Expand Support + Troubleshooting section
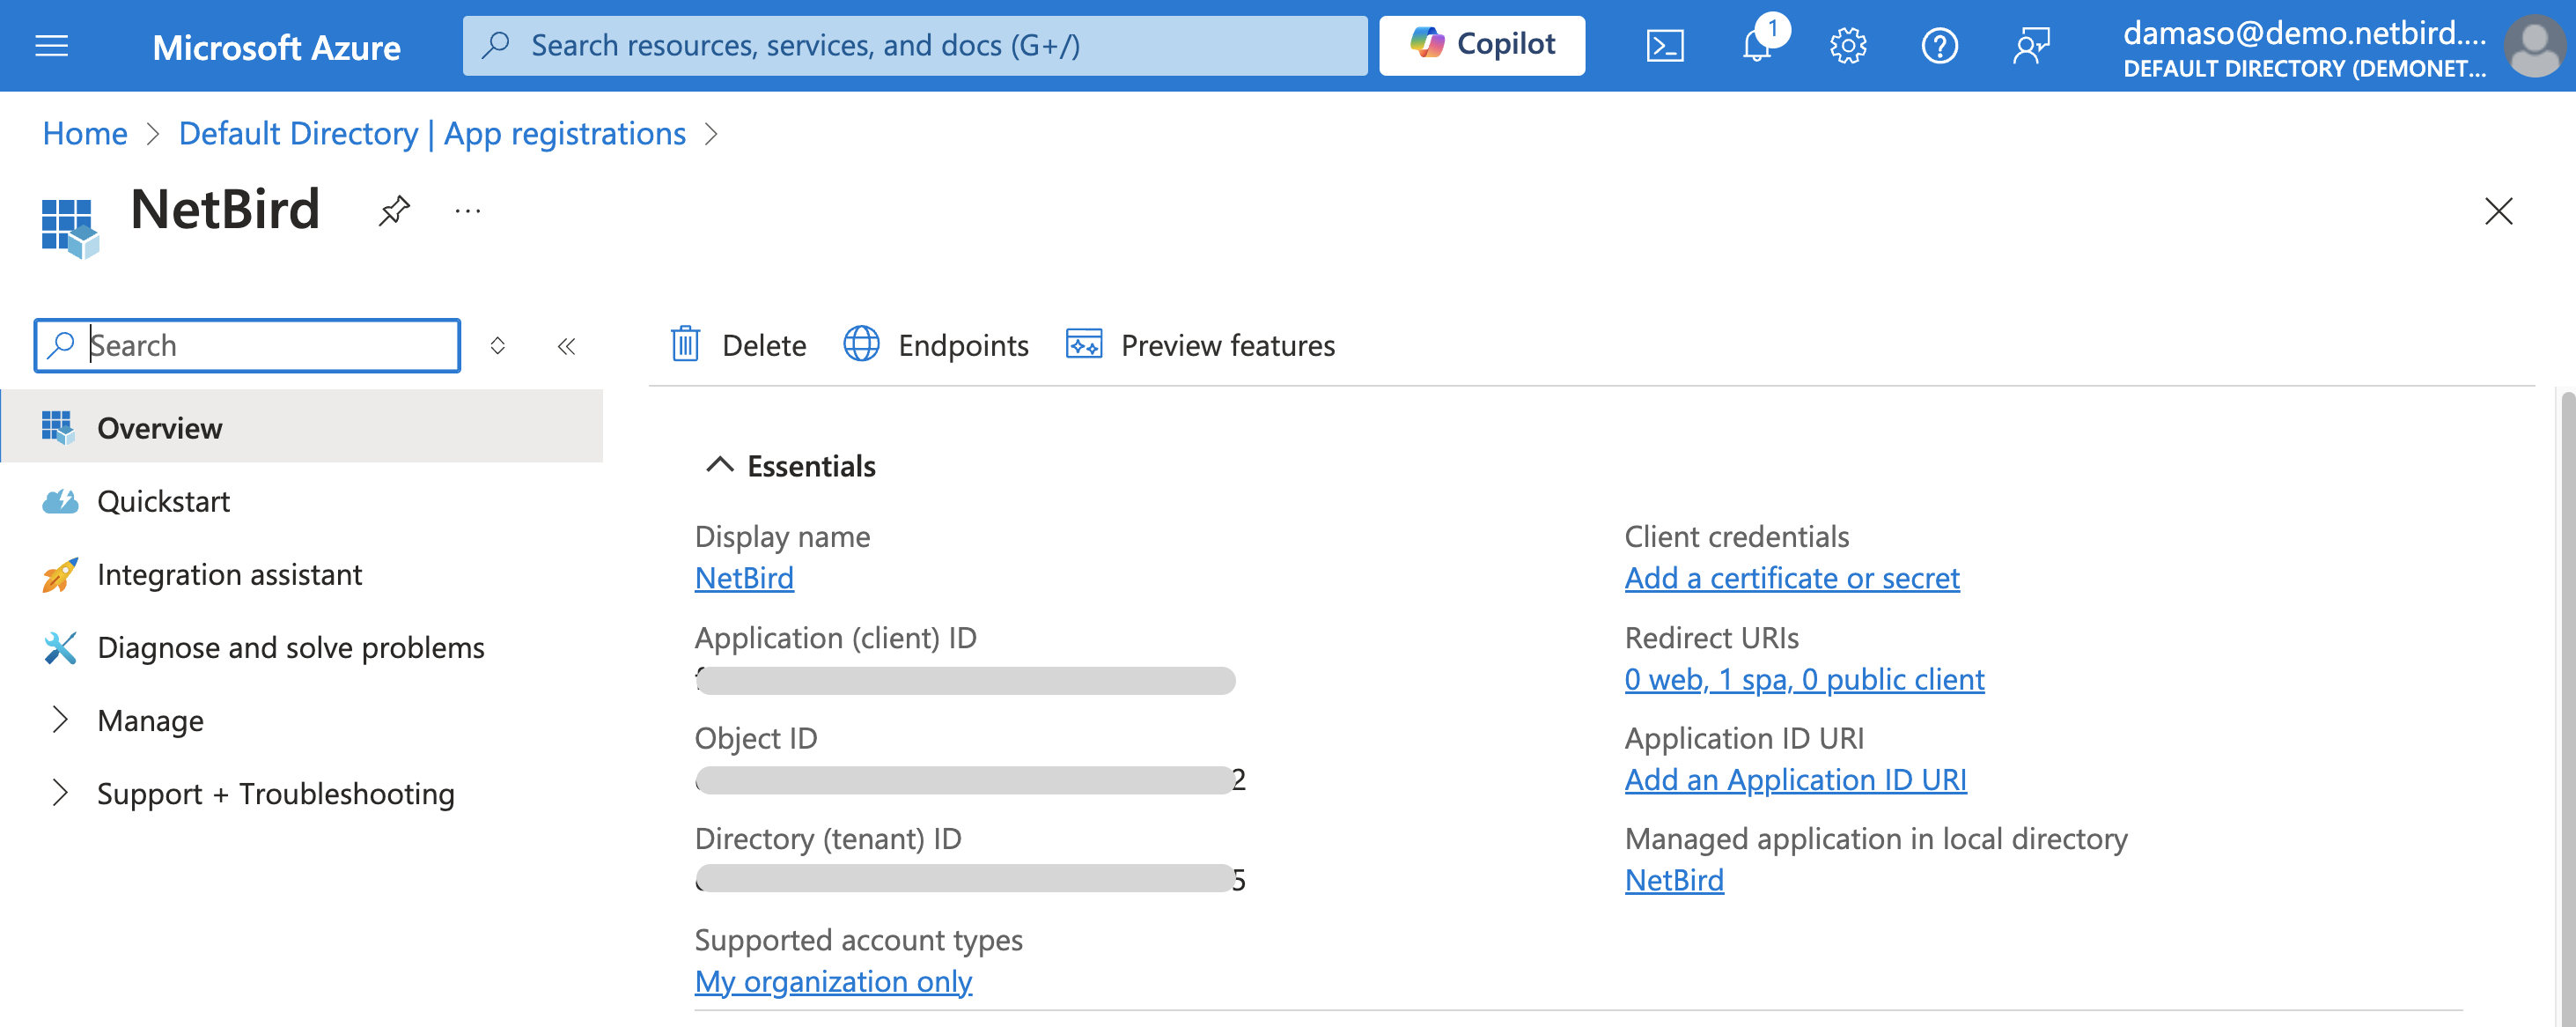Screen dimensions: 2576x1027 click(57, 790)
